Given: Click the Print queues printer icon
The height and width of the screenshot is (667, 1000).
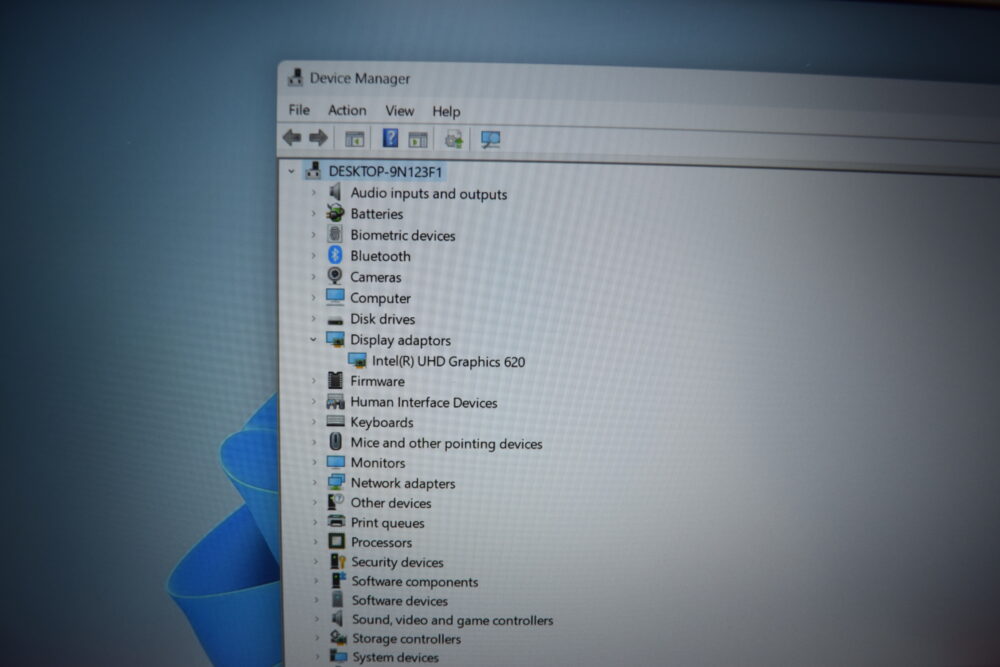Looking at the screenshot, I should click(336, 522).
